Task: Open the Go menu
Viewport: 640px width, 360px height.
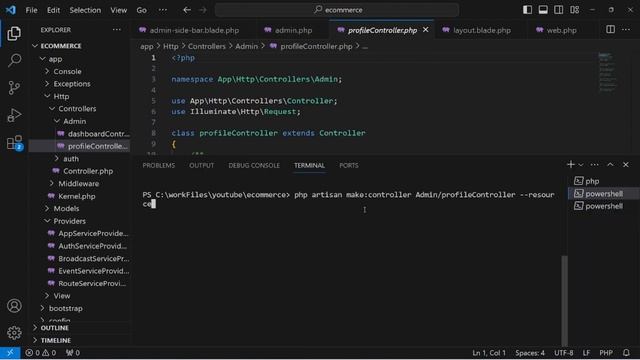Action: (x=141, y=10)
